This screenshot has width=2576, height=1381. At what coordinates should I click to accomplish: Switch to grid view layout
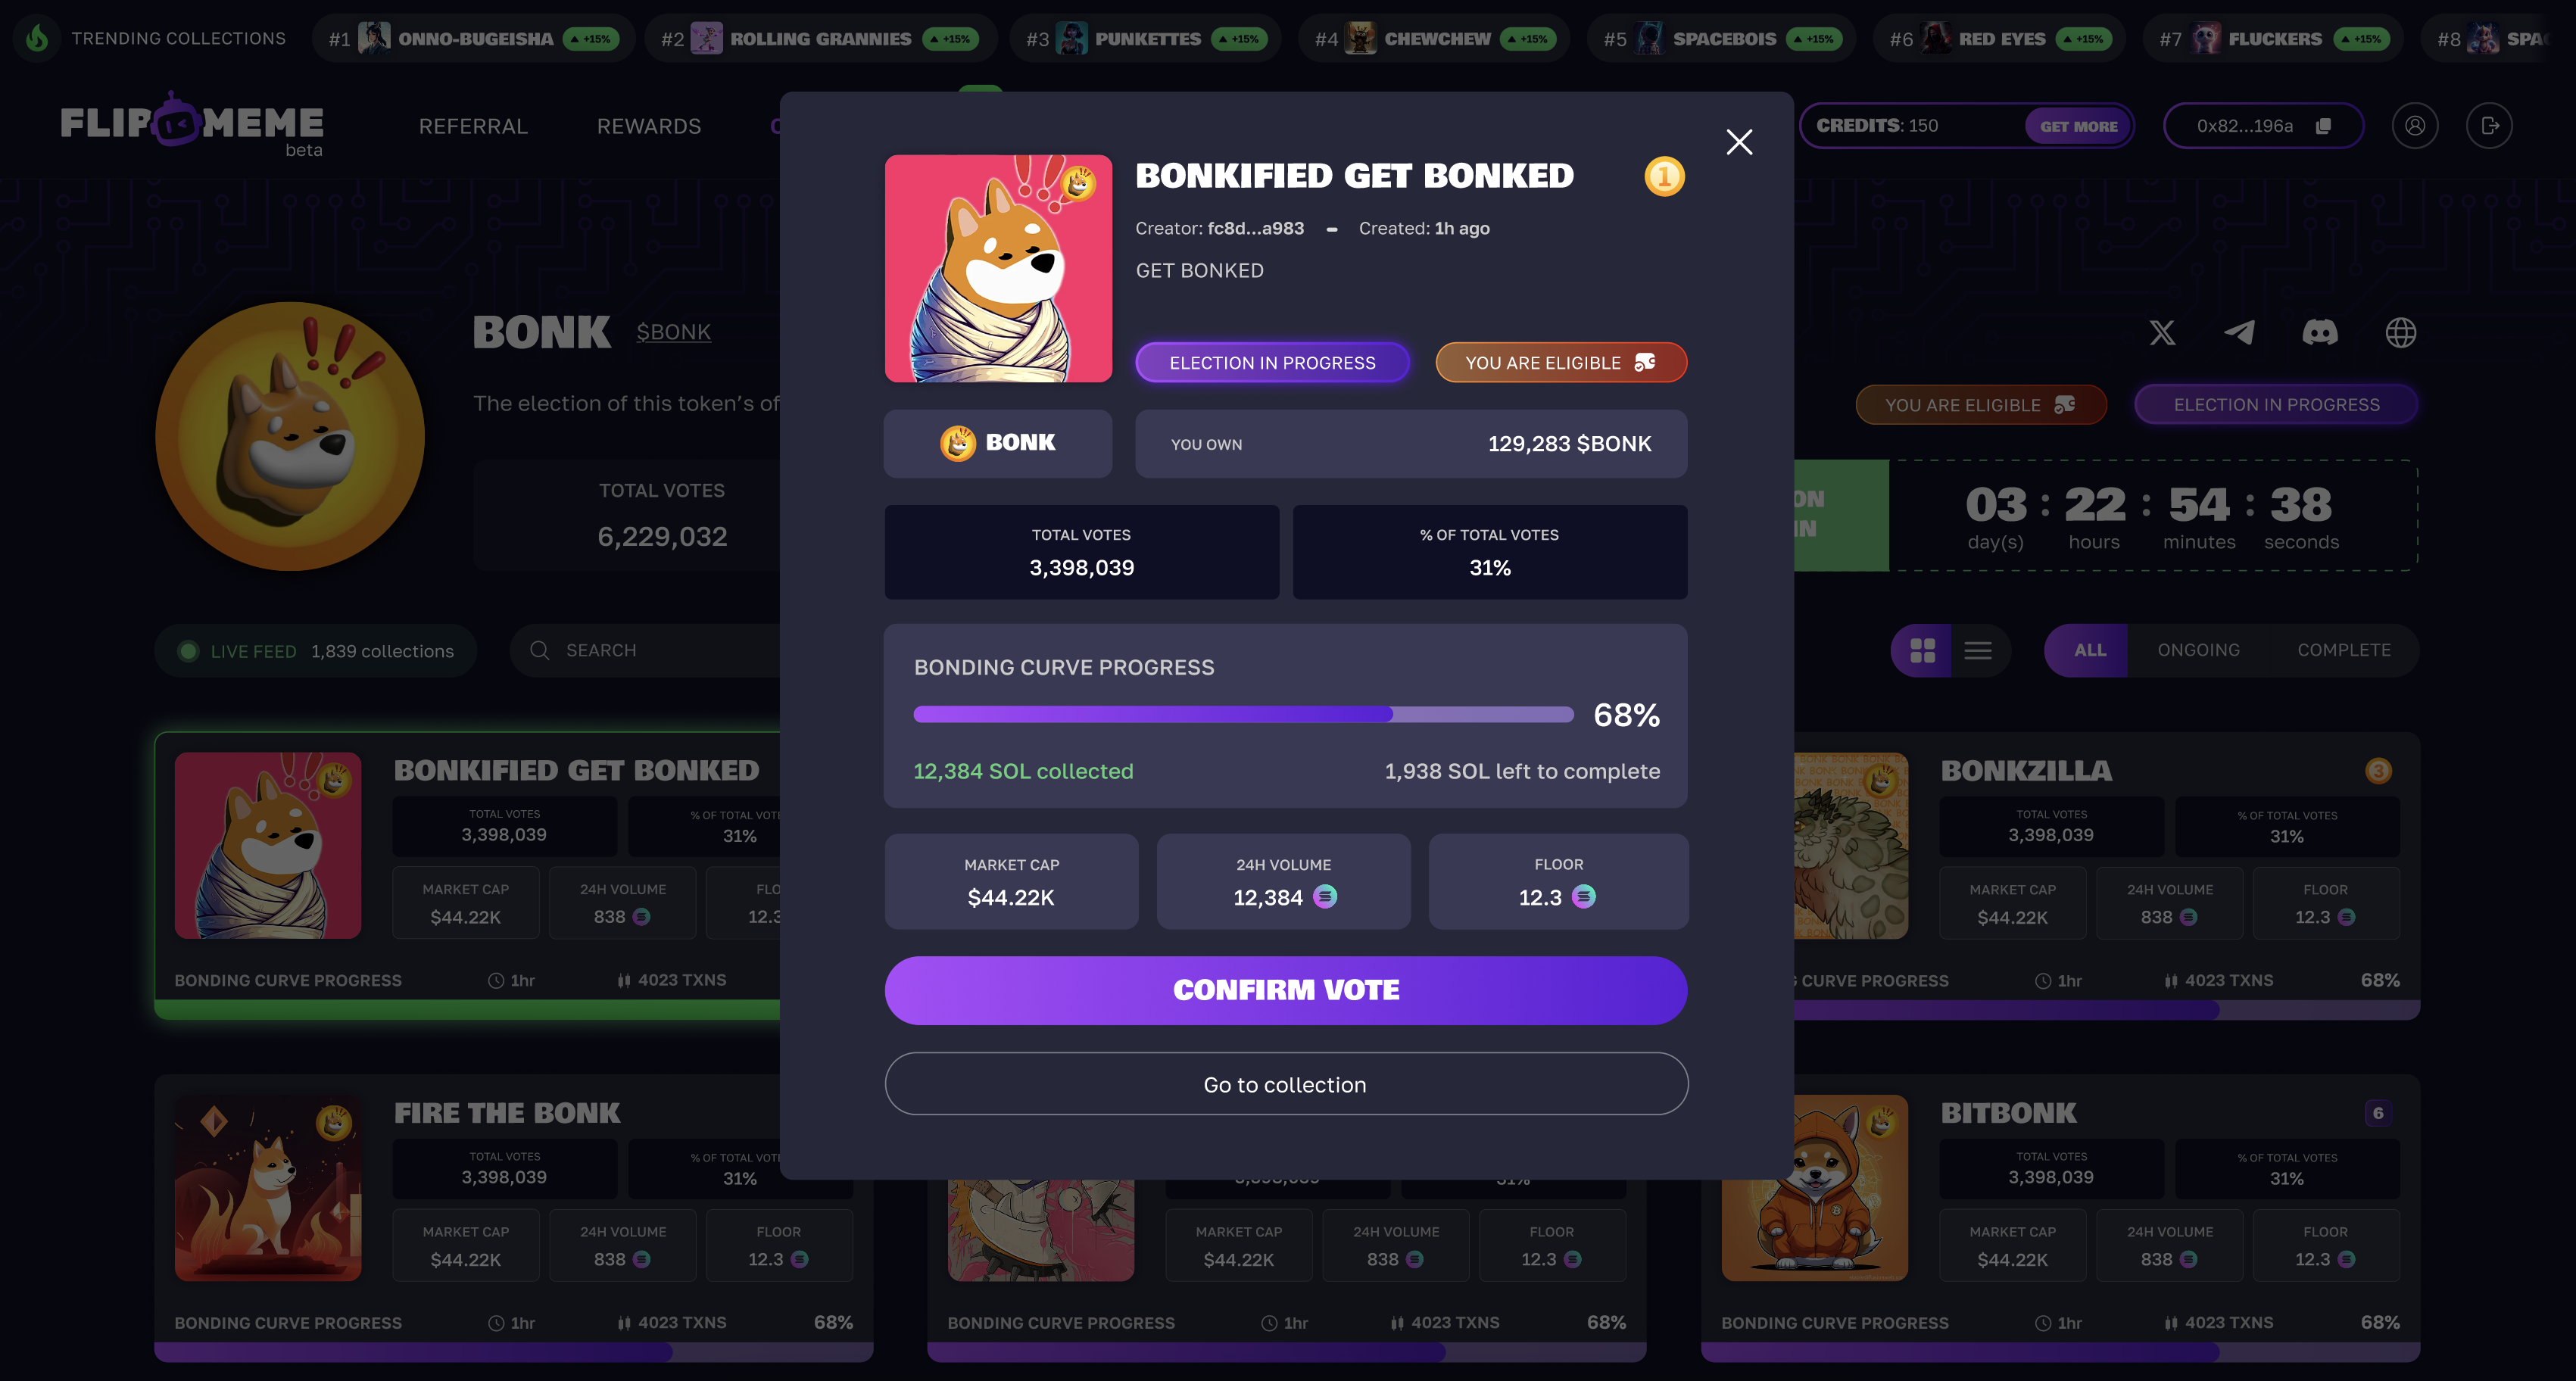(x=1922, y=651)
